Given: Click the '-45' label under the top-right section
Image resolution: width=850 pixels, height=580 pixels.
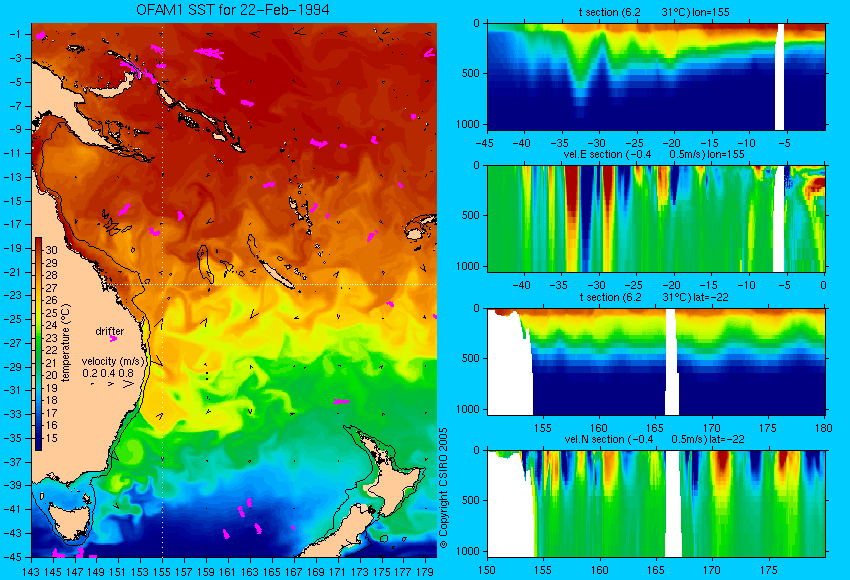Looking at the screenshot, I should (x=484, y=143).
